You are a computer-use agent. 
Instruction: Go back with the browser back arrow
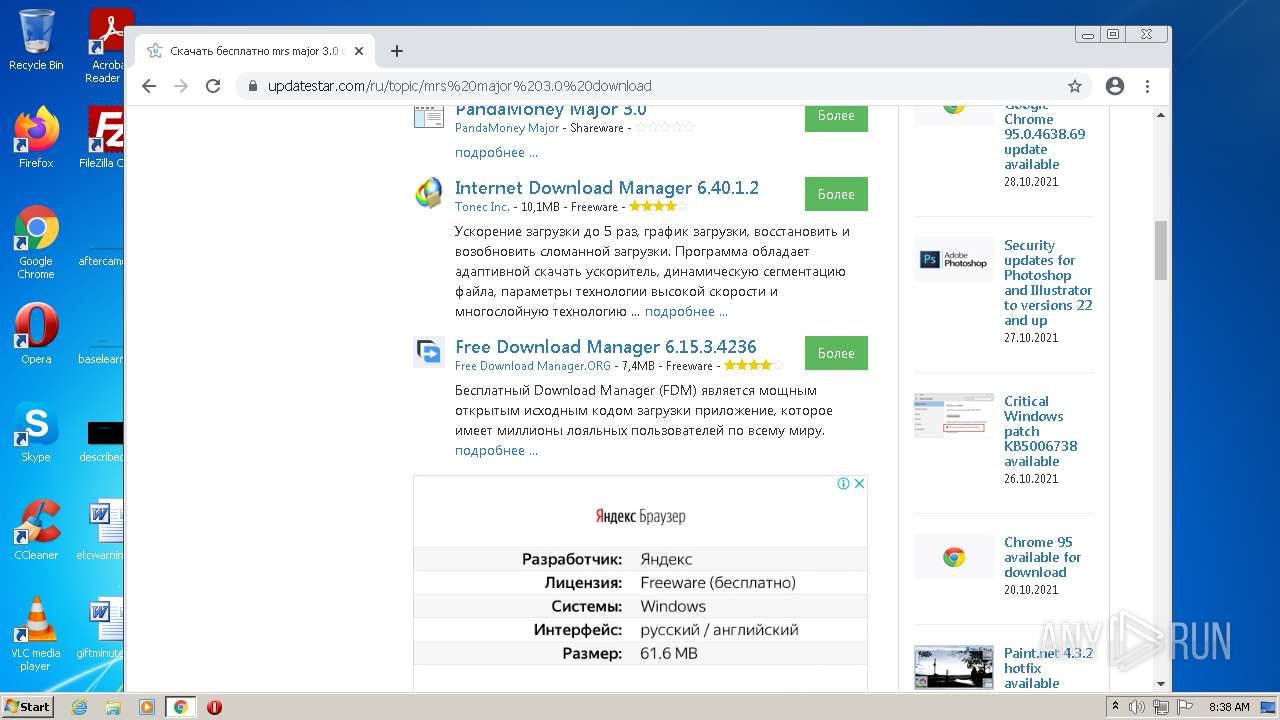point(149,86)
